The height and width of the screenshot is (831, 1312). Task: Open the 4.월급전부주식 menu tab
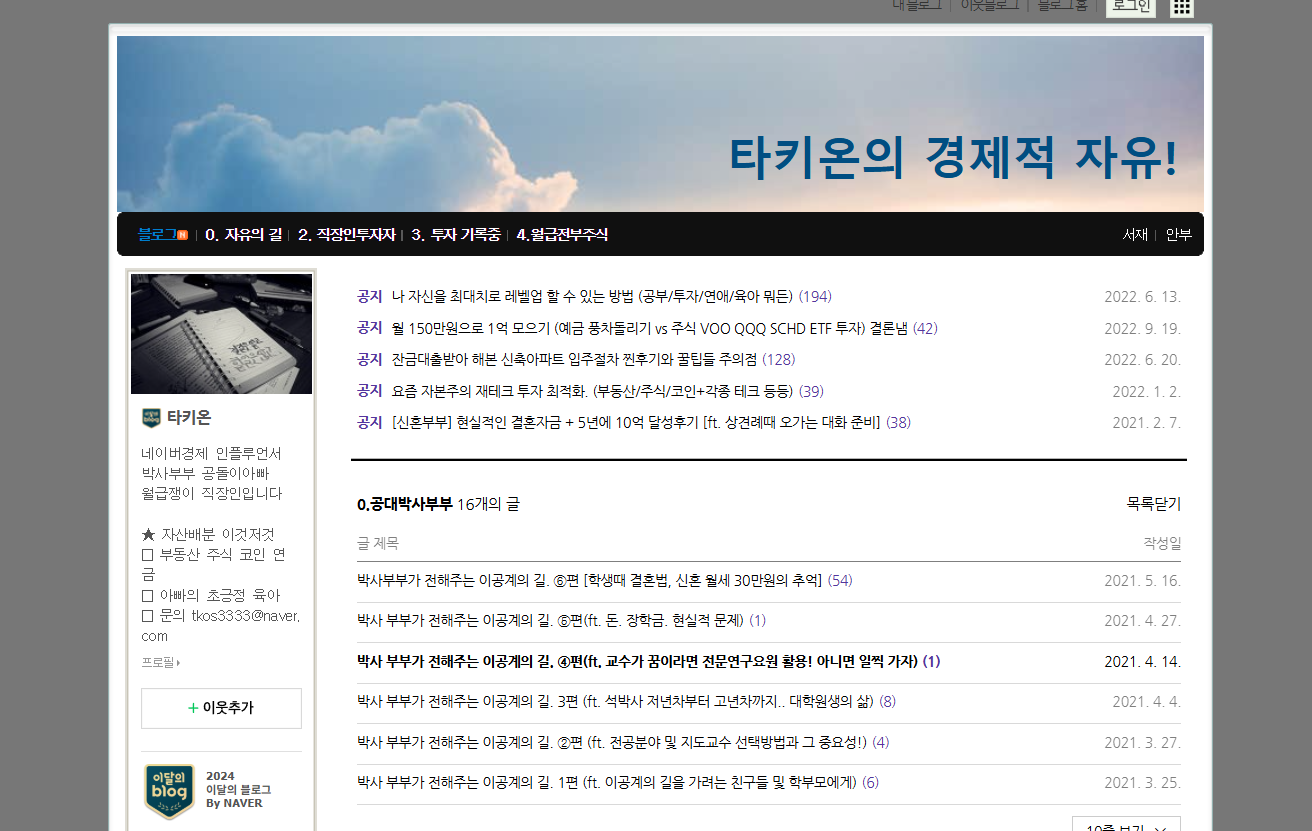pyautogui.click(x=562, y=235)
